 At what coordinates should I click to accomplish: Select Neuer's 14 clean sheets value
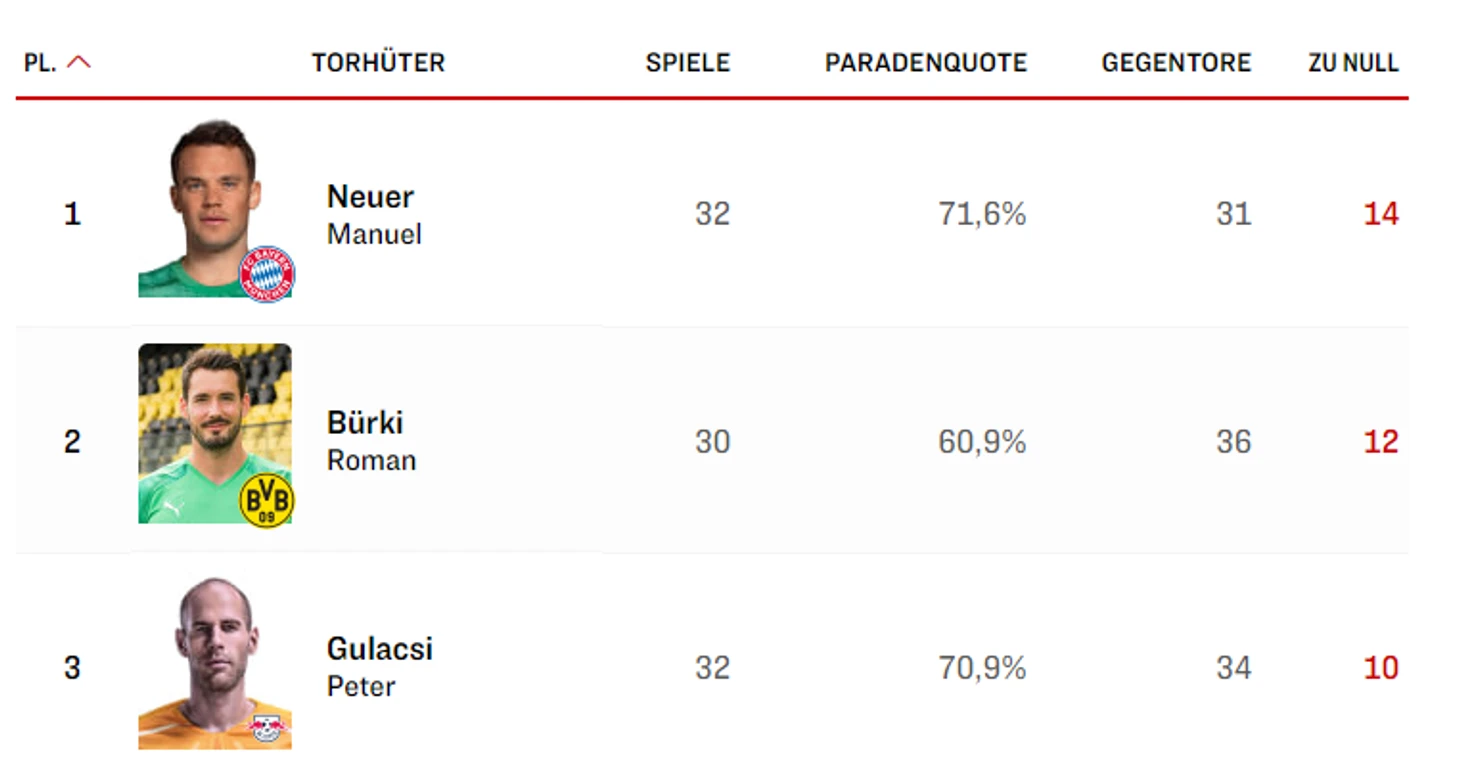click(1381, 214)
